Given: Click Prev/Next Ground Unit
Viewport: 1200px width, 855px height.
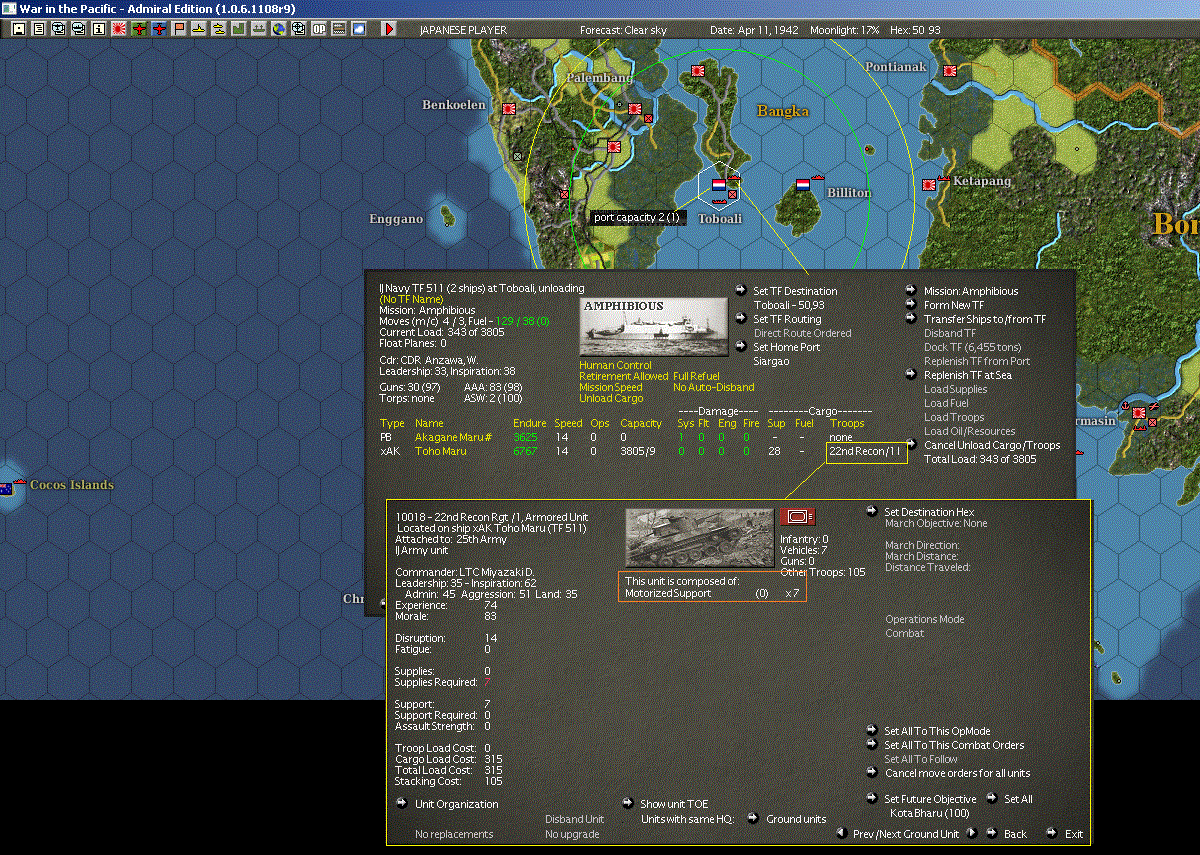Looking at the screenshot, I should (x=905, y=833).
